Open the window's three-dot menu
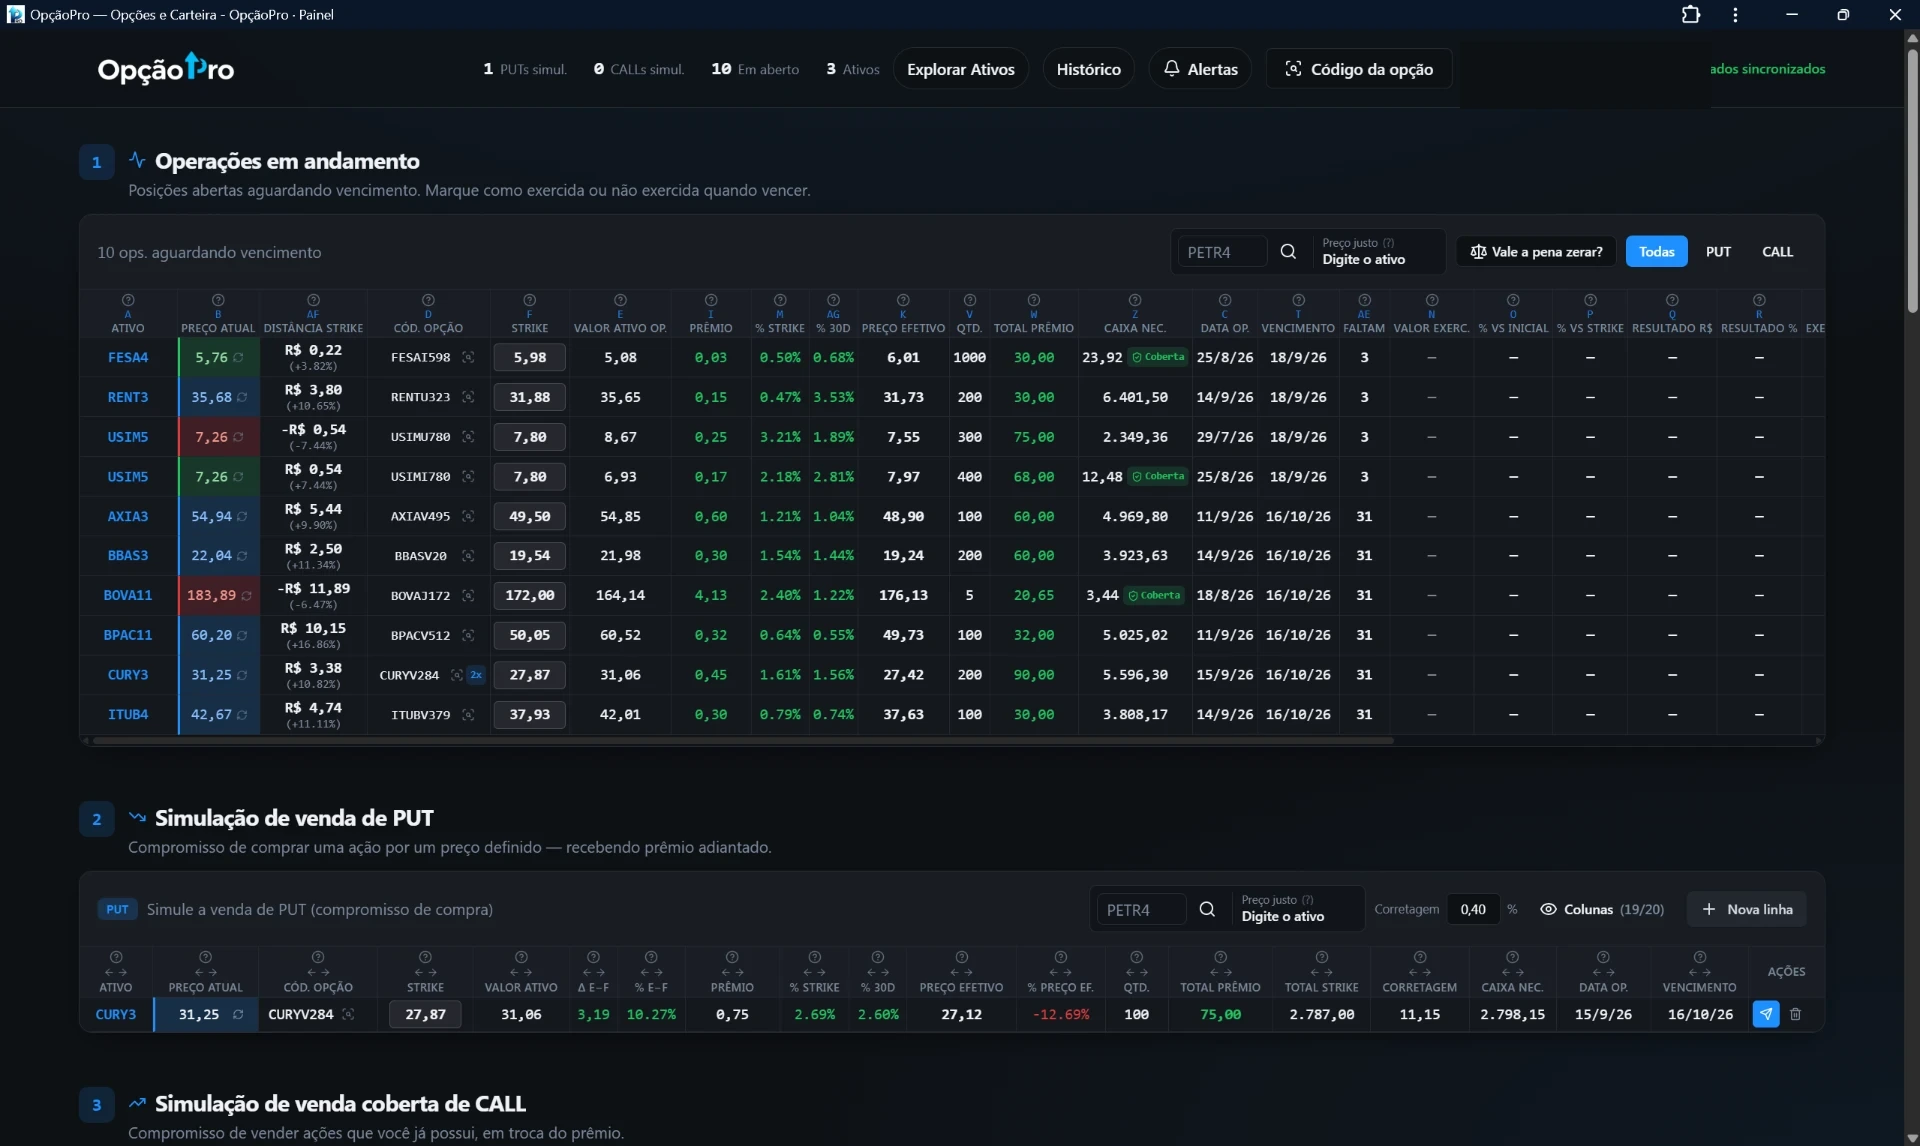The width and height of the screenshot is (1920, 1146). click(x=1736, y=15)
